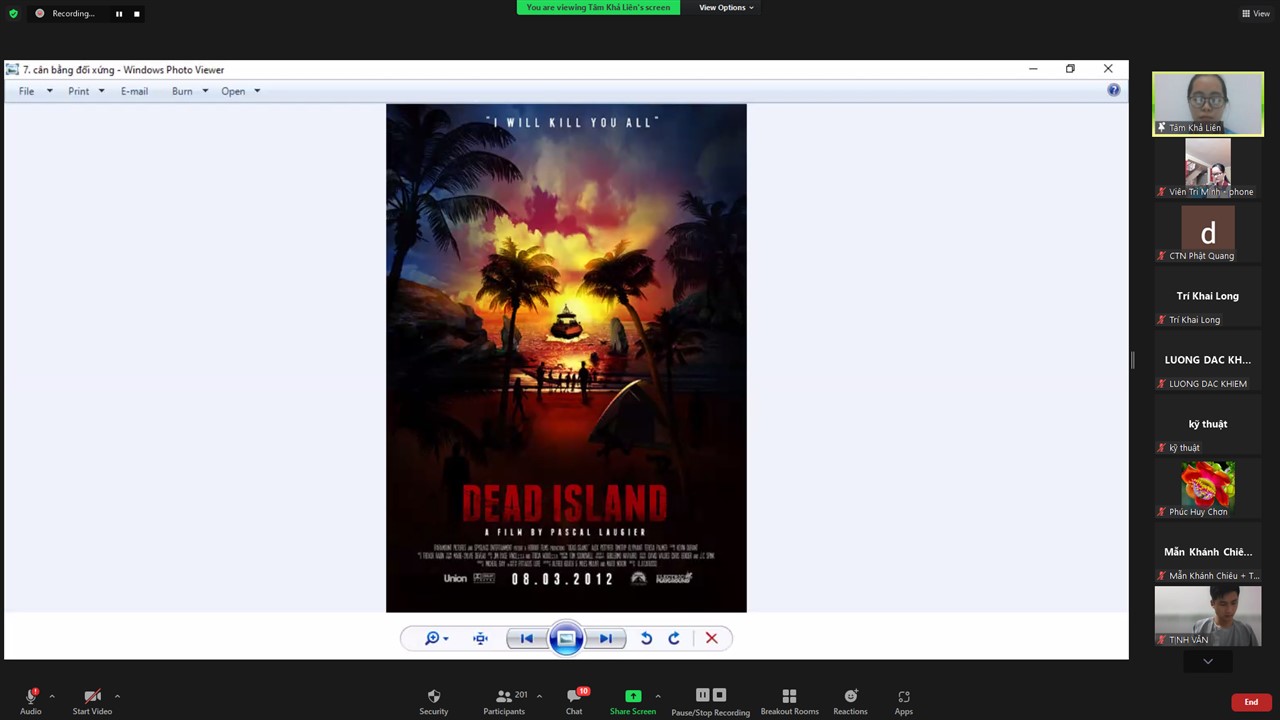Click the Photo Viewer help icon
Image resolution: width=1280 pixels, height=720 pixels.
(x=1113, y=91)
